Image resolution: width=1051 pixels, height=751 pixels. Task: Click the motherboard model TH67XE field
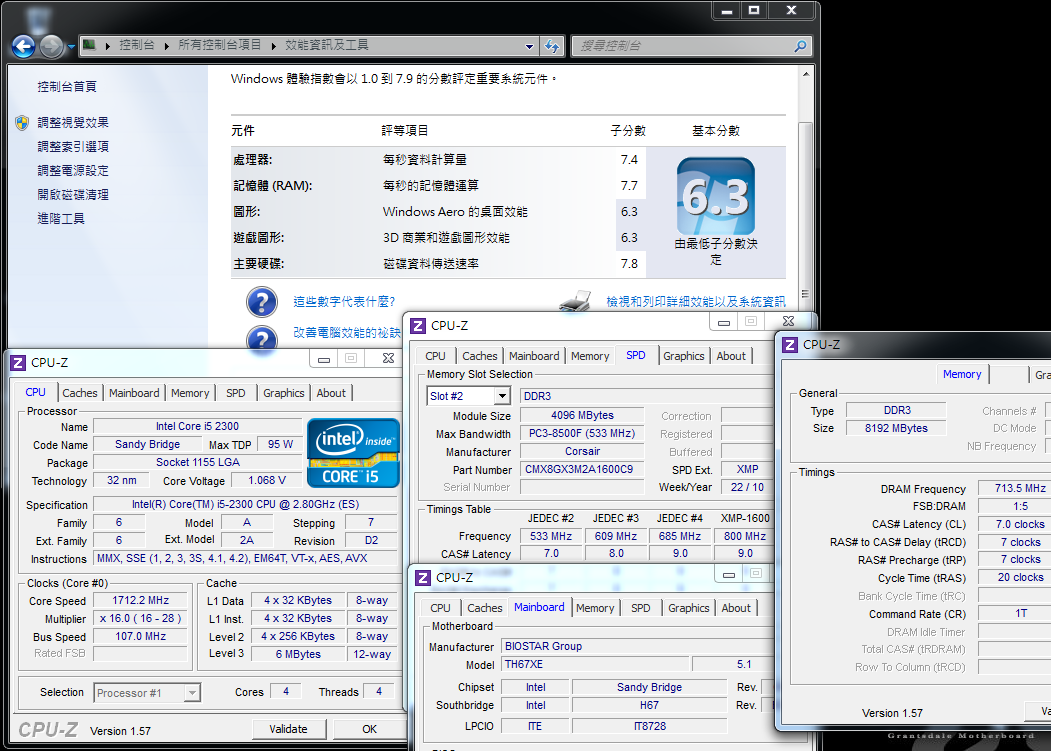point(595,665)
